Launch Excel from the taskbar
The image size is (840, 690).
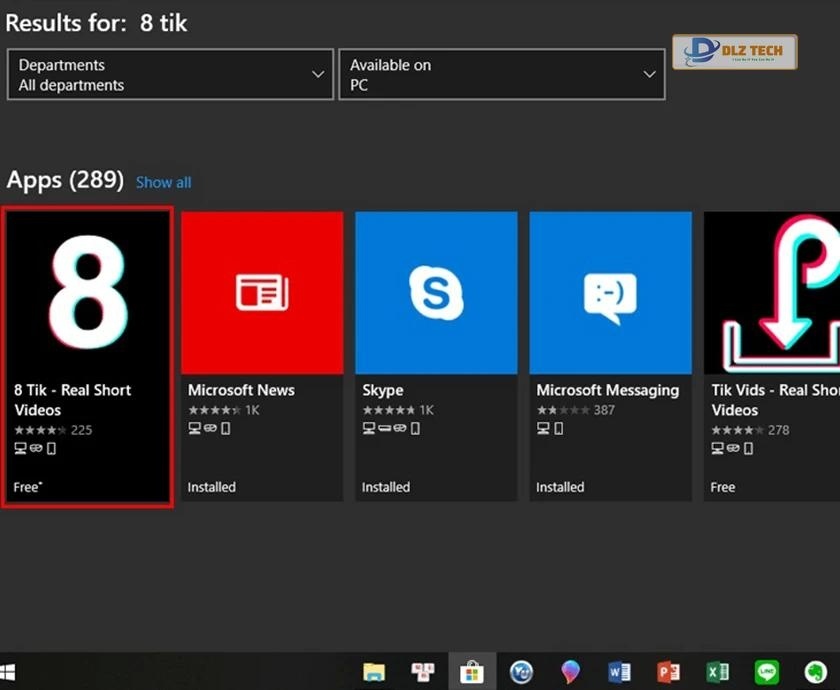pyautogui.click(x=716, y=671)
